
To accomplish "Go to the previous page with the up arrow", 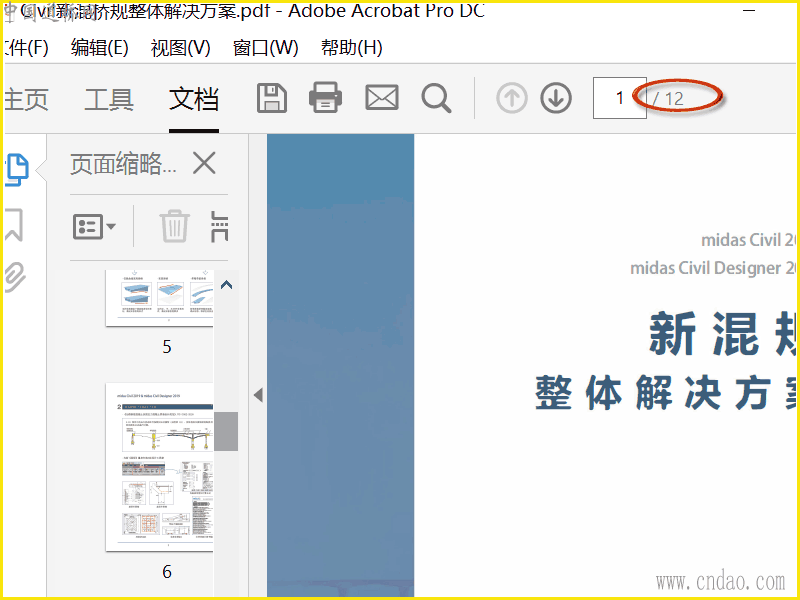I will point(512,97).
